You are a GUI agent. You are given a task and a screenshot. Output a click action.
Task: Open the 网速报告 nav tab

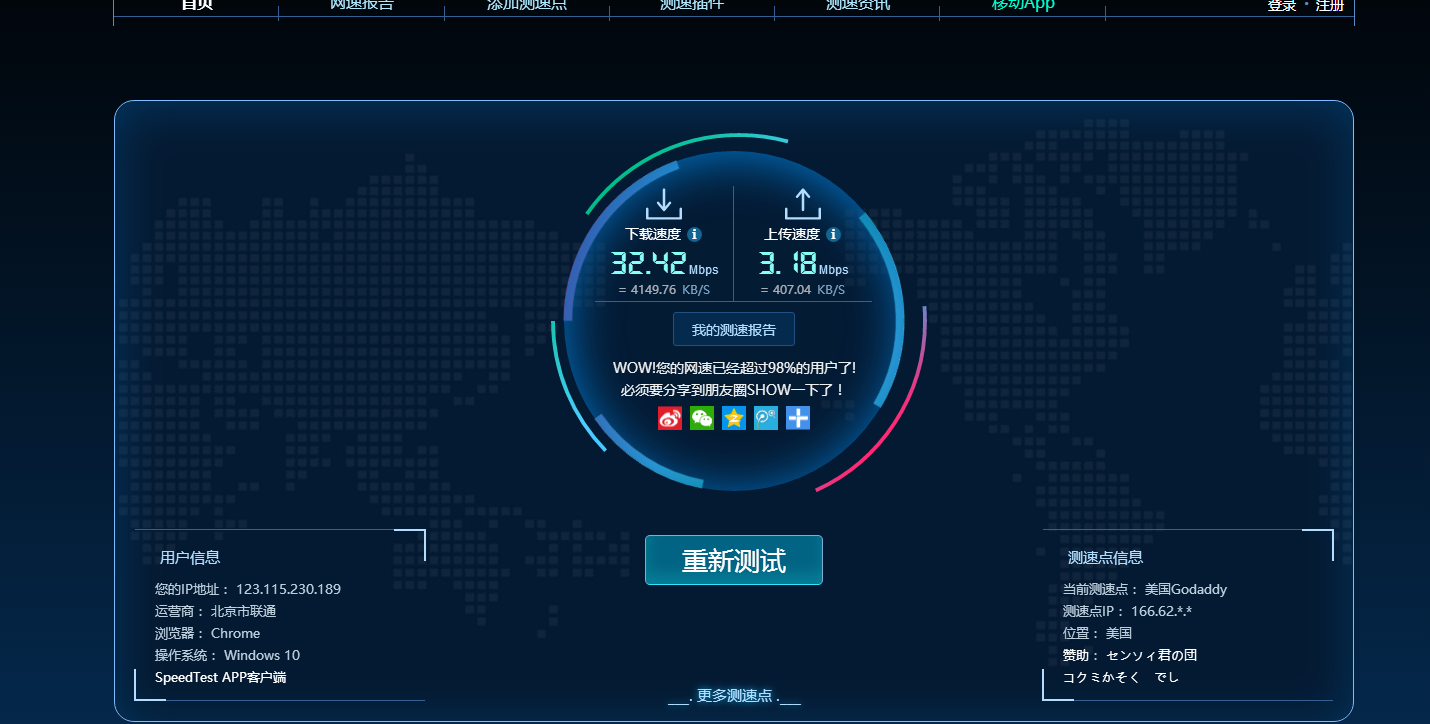click(362, 6)
